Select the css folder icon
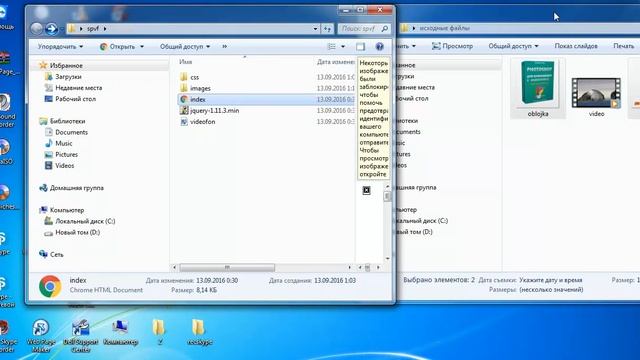Viewport: 640px width, 360px height. tap(184, 77)
